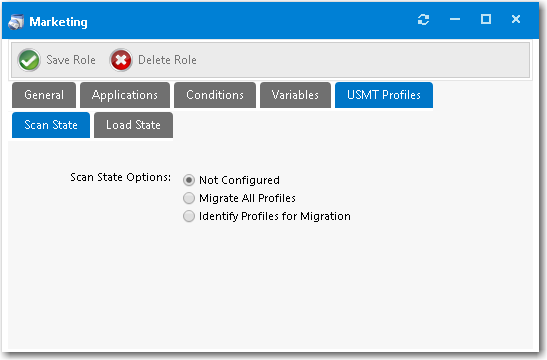
Task: Switch to the General tab
Action: (44, 95)
